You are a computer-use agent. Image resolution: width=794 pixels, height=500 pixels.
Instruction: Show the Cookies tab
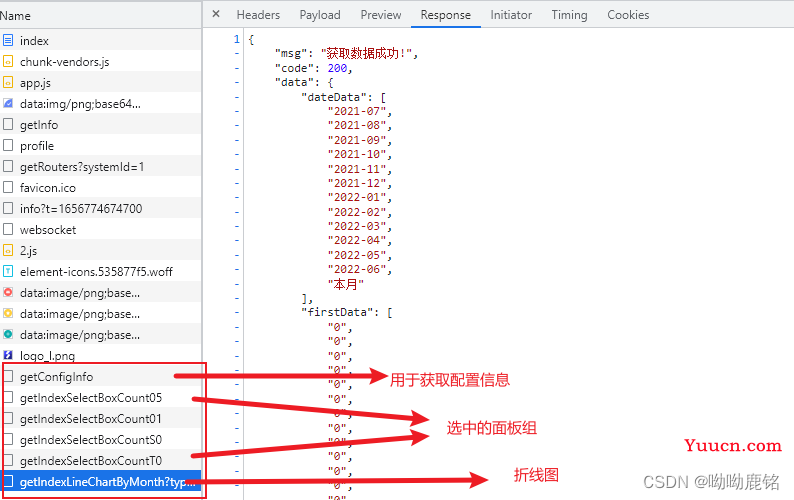pyautogui.click(x=628, y=15)
